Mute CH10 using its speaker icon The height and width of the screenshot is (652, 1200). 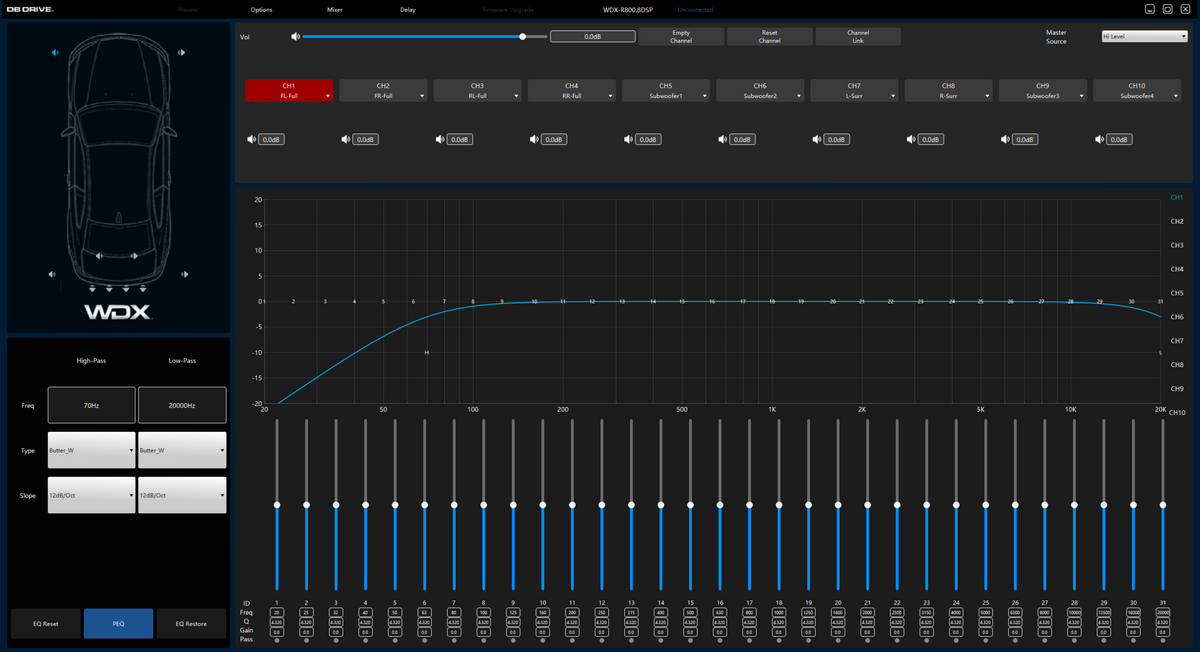(x=1100, y=140)
